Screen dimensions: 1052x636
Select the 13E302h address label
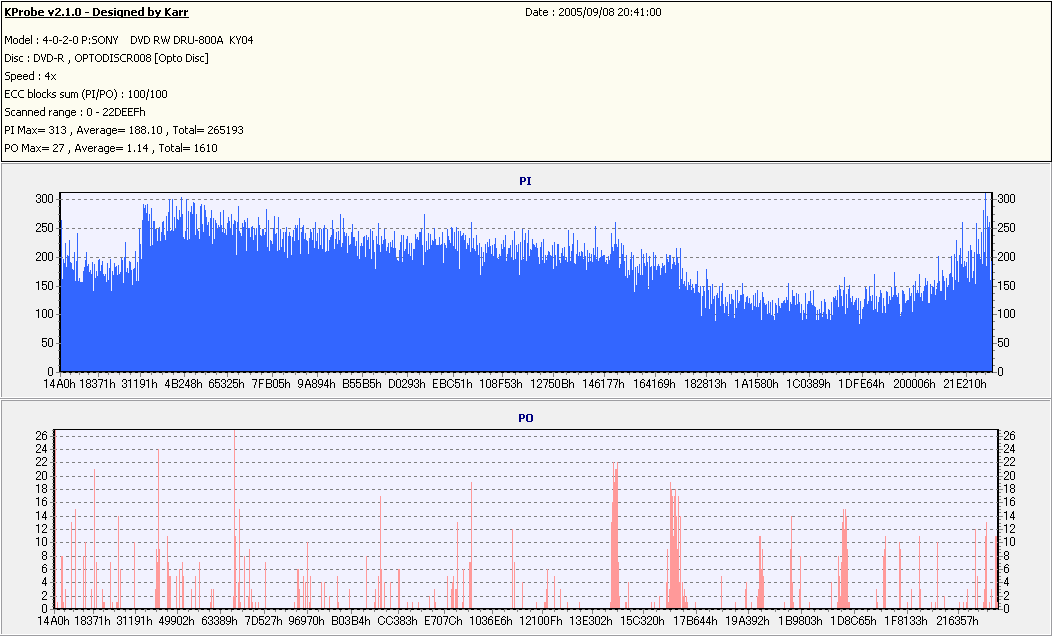(590, 621)
